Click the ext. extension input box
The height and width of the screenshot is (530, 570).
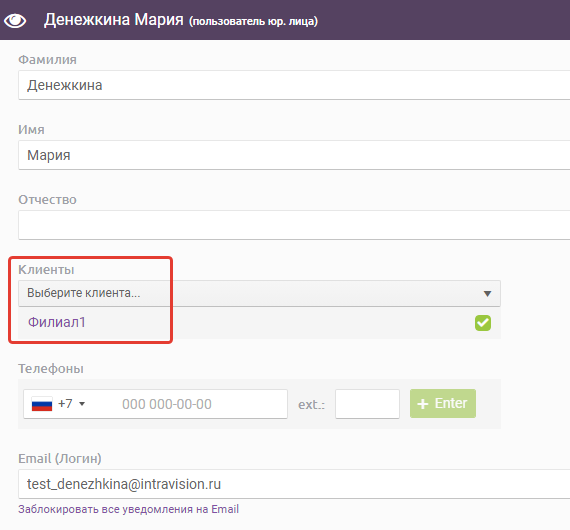click(367, 404)
